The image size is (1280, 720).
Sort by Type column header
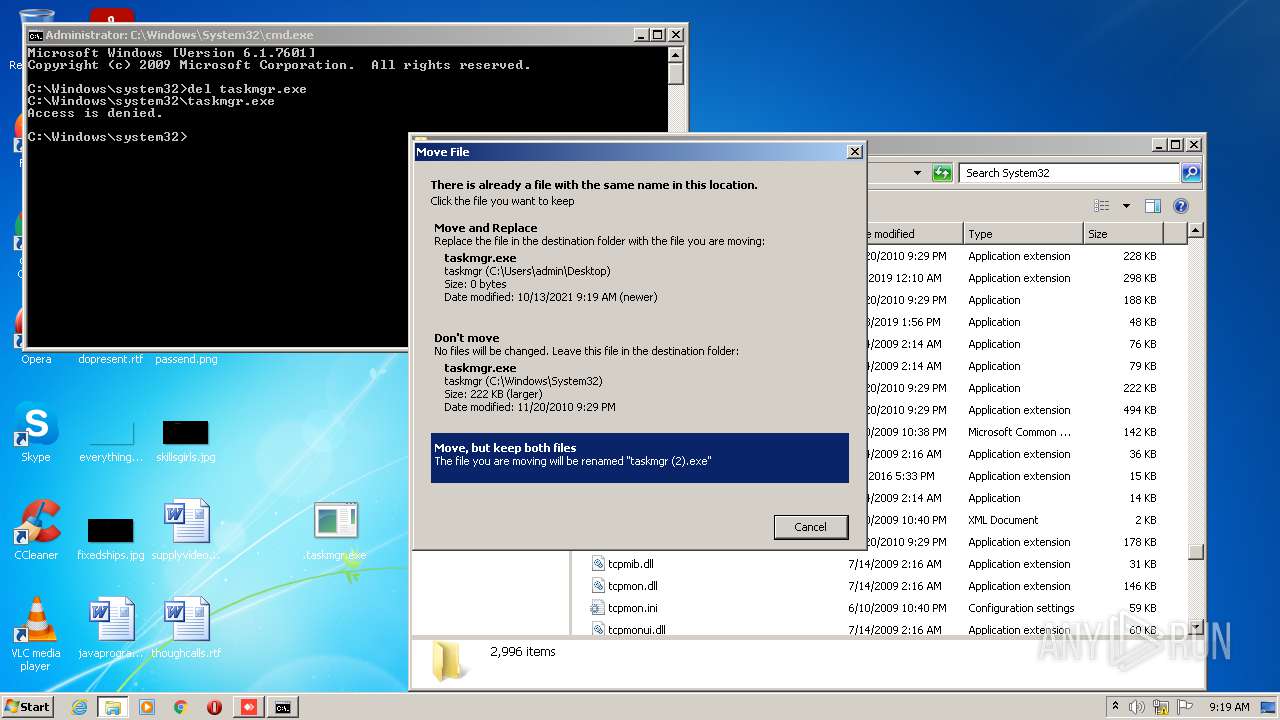pos(1023,234)
